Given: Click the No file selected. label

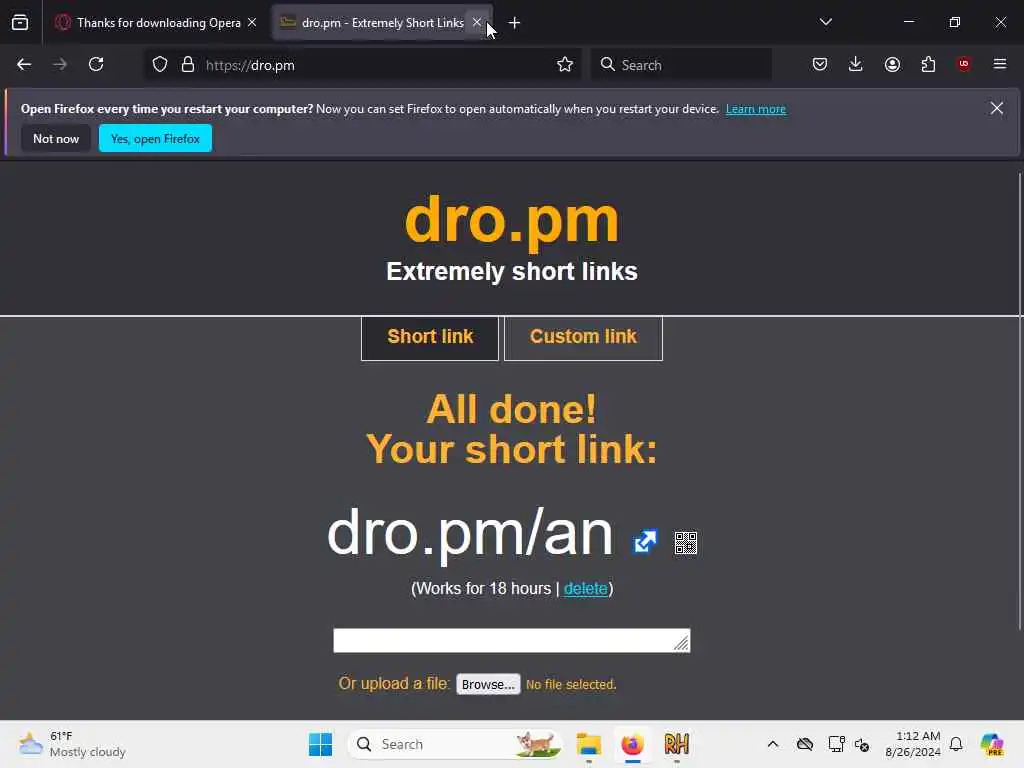Looking at the screenshot, I should click(571, 684).
